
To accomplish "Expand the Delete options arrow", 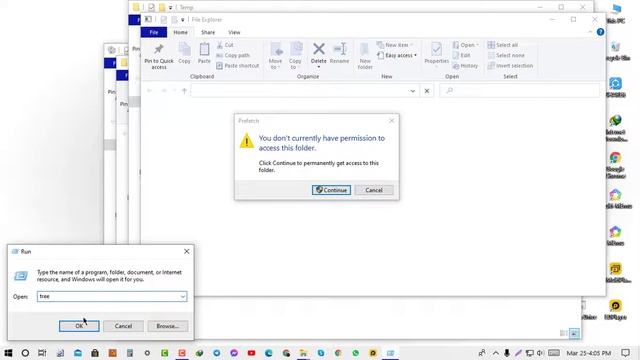I will (319, 67).
